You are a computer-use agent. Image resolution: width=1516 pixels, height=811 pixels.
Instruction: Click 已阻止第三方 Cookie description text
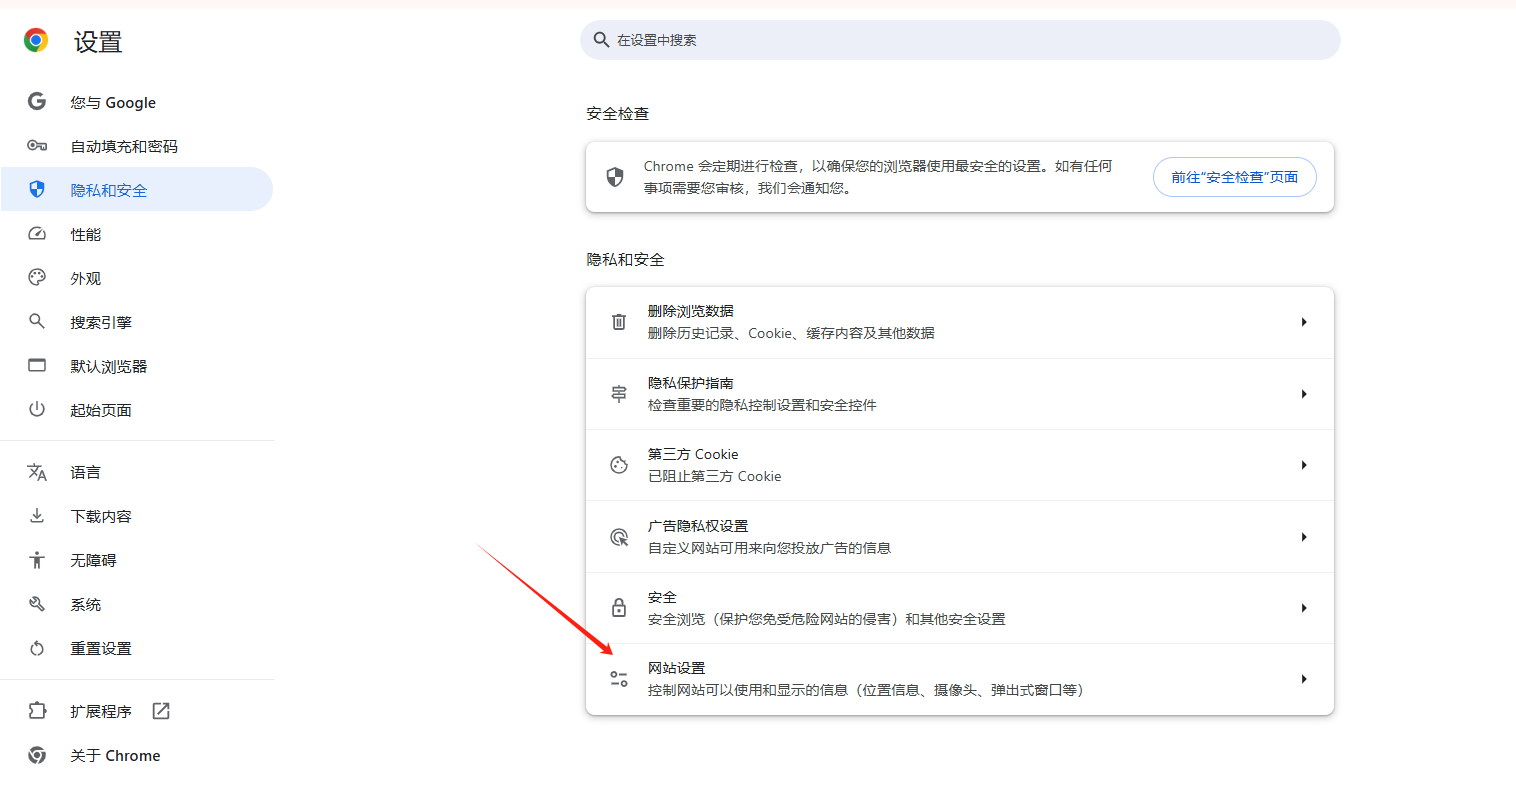(x=714, y=476)
